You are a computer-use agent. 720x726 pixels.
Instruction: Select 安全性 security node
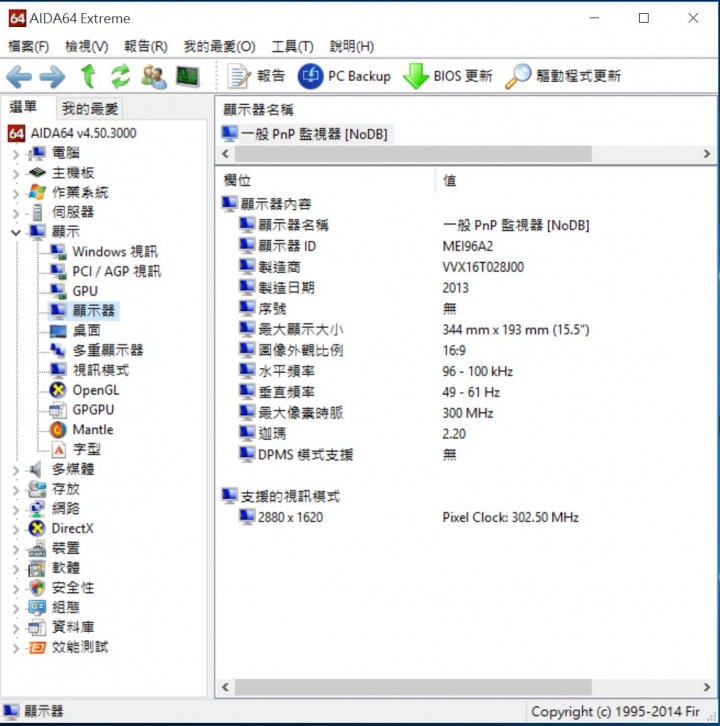62,588
